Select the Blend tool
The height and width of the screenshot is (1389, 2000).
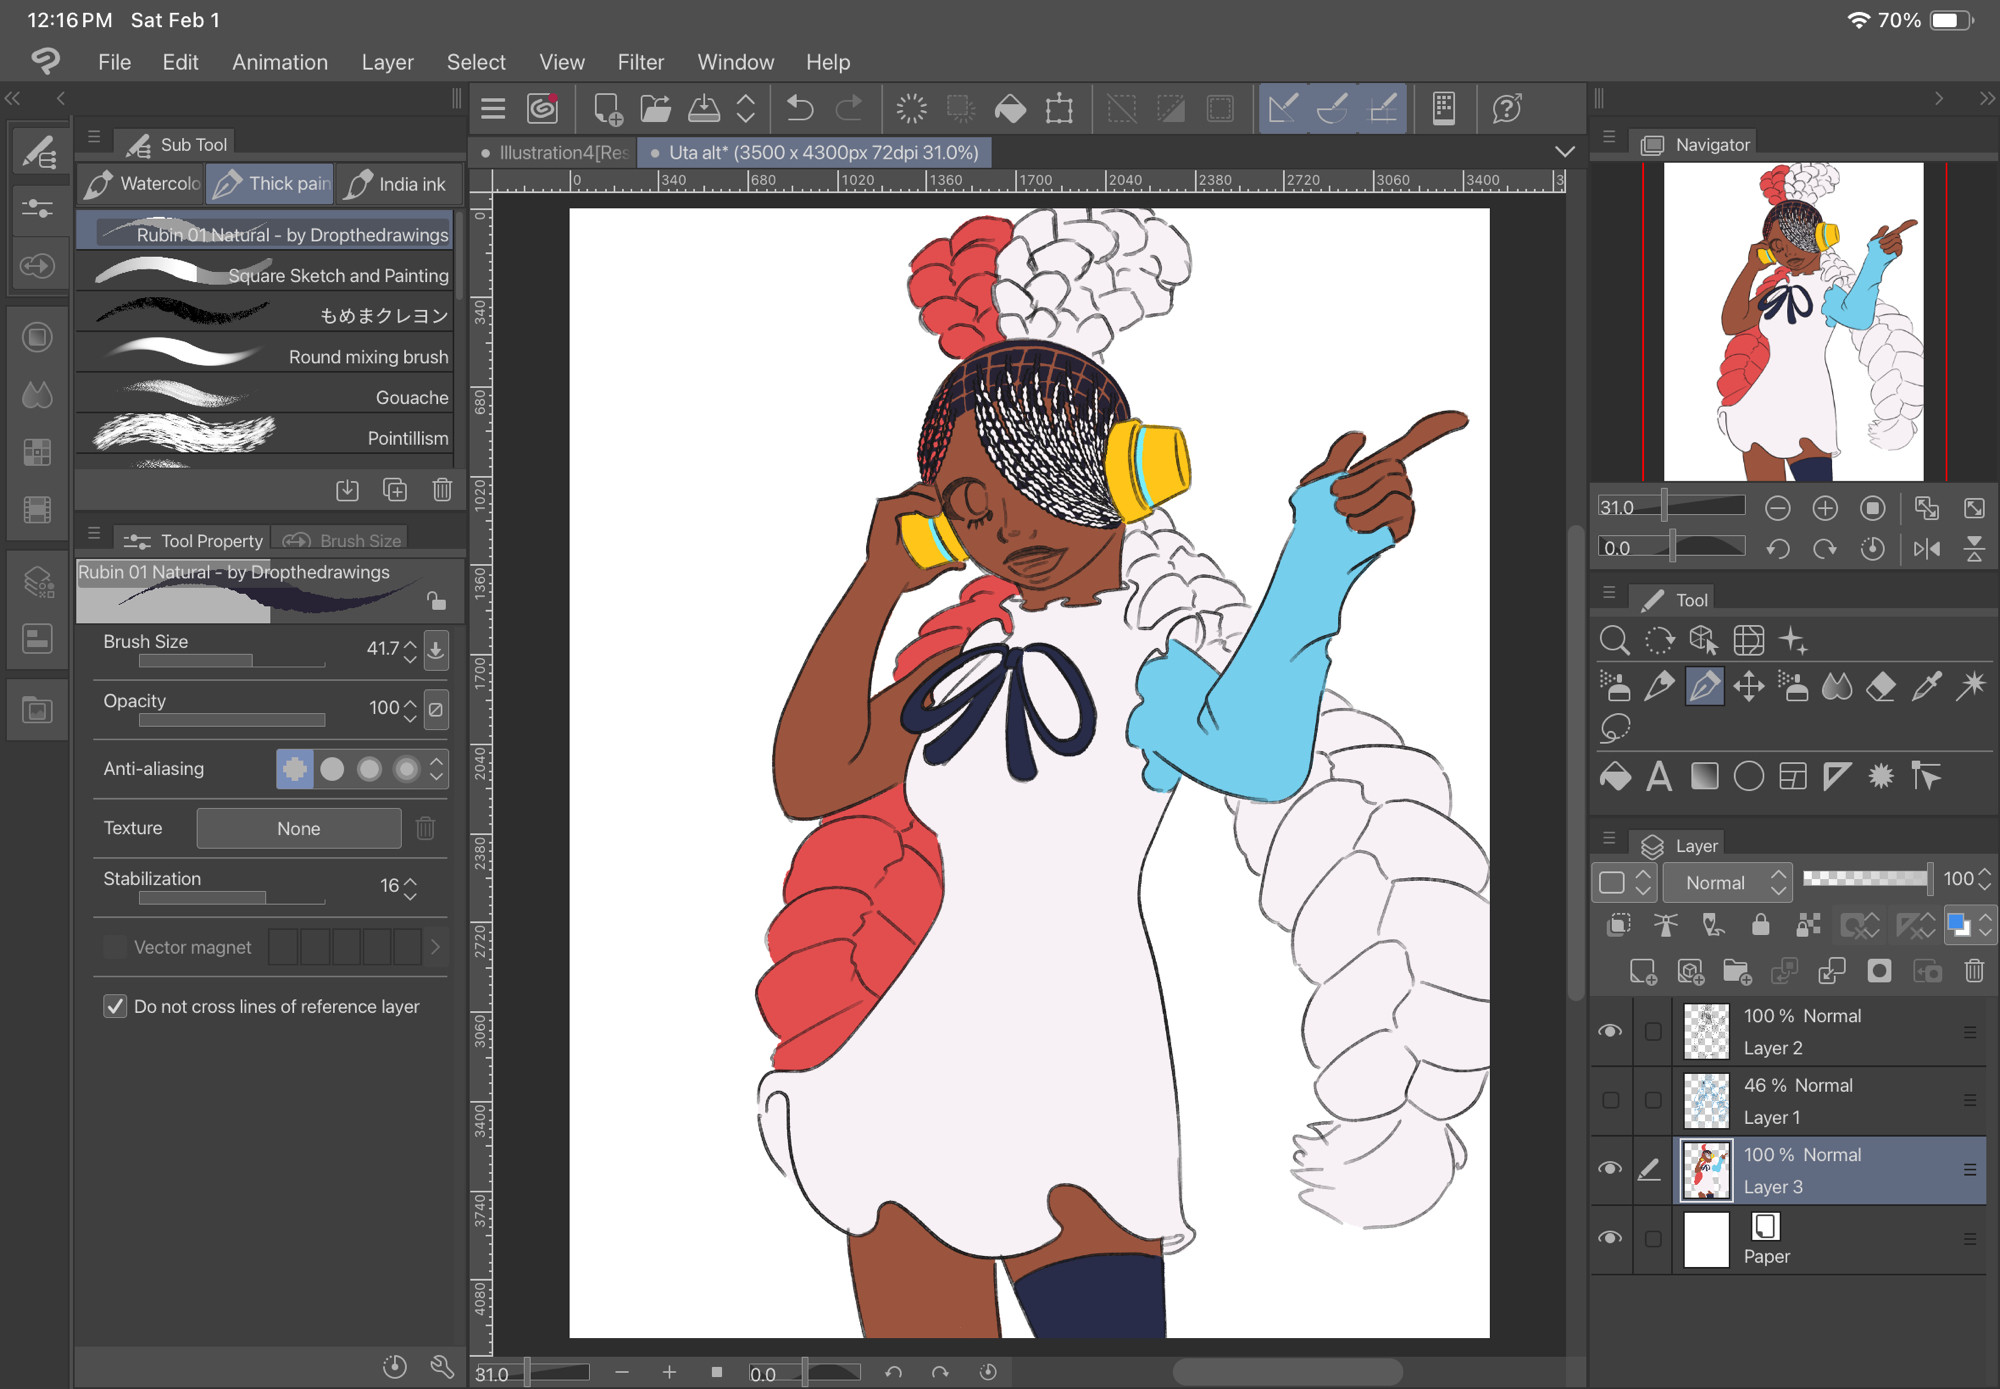[1837, 686]
